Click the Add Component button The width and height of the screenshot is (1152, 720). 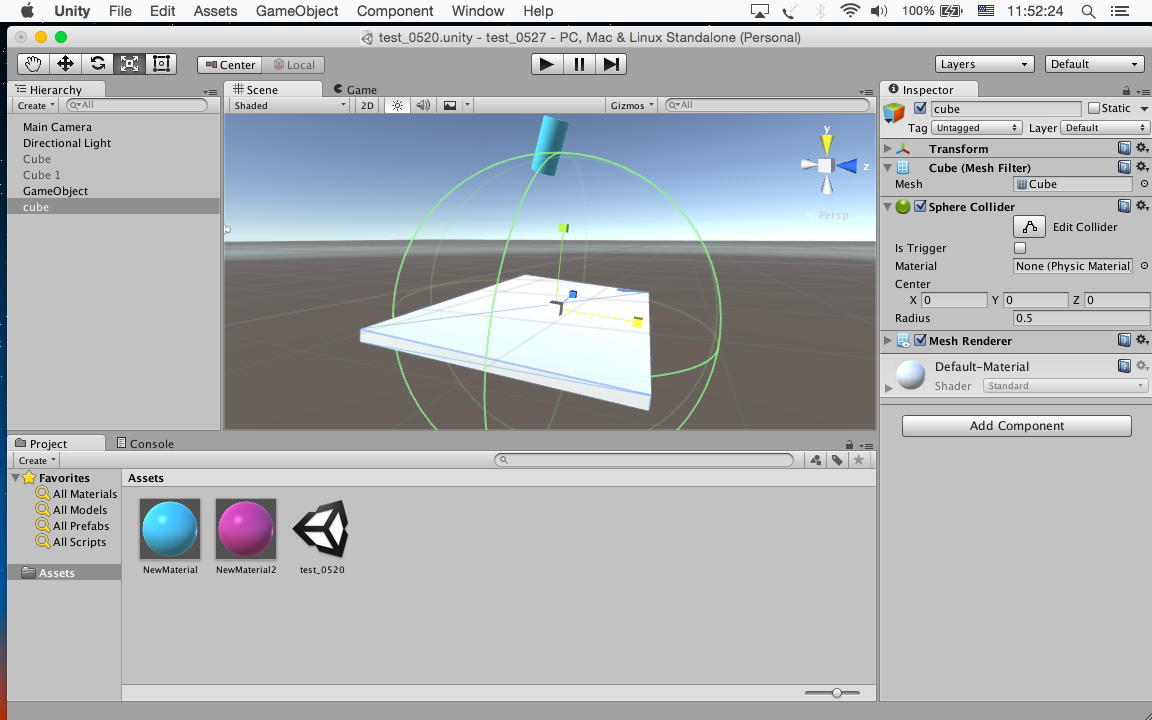(x=1017, y=425)
